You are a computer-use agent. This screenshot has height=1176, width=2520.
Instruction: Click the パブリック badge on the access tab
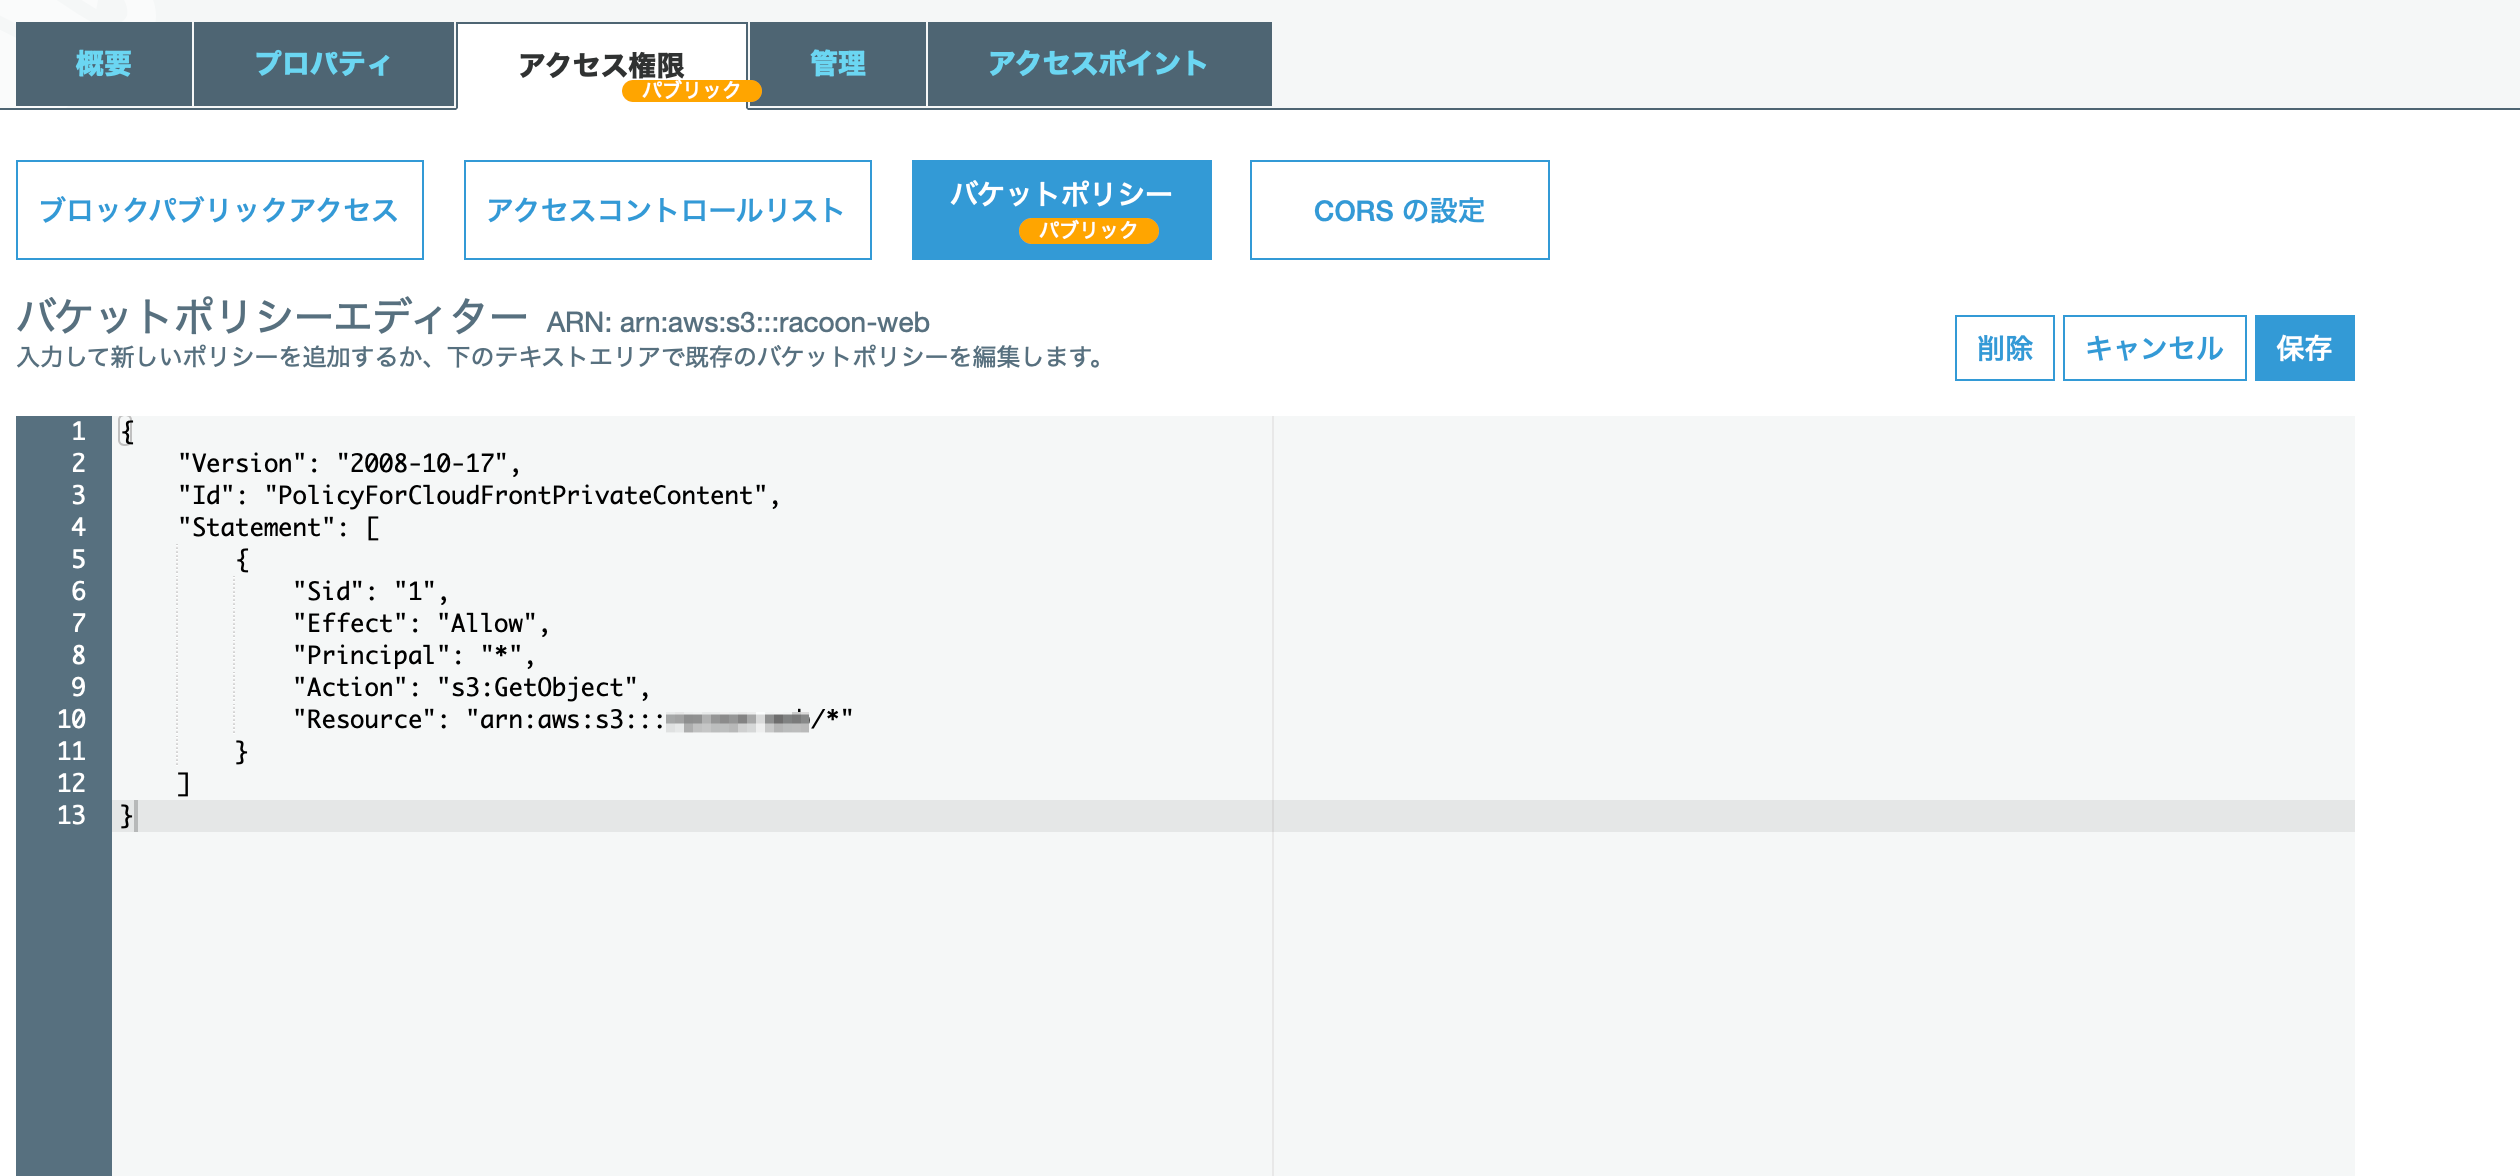(691, 91)
